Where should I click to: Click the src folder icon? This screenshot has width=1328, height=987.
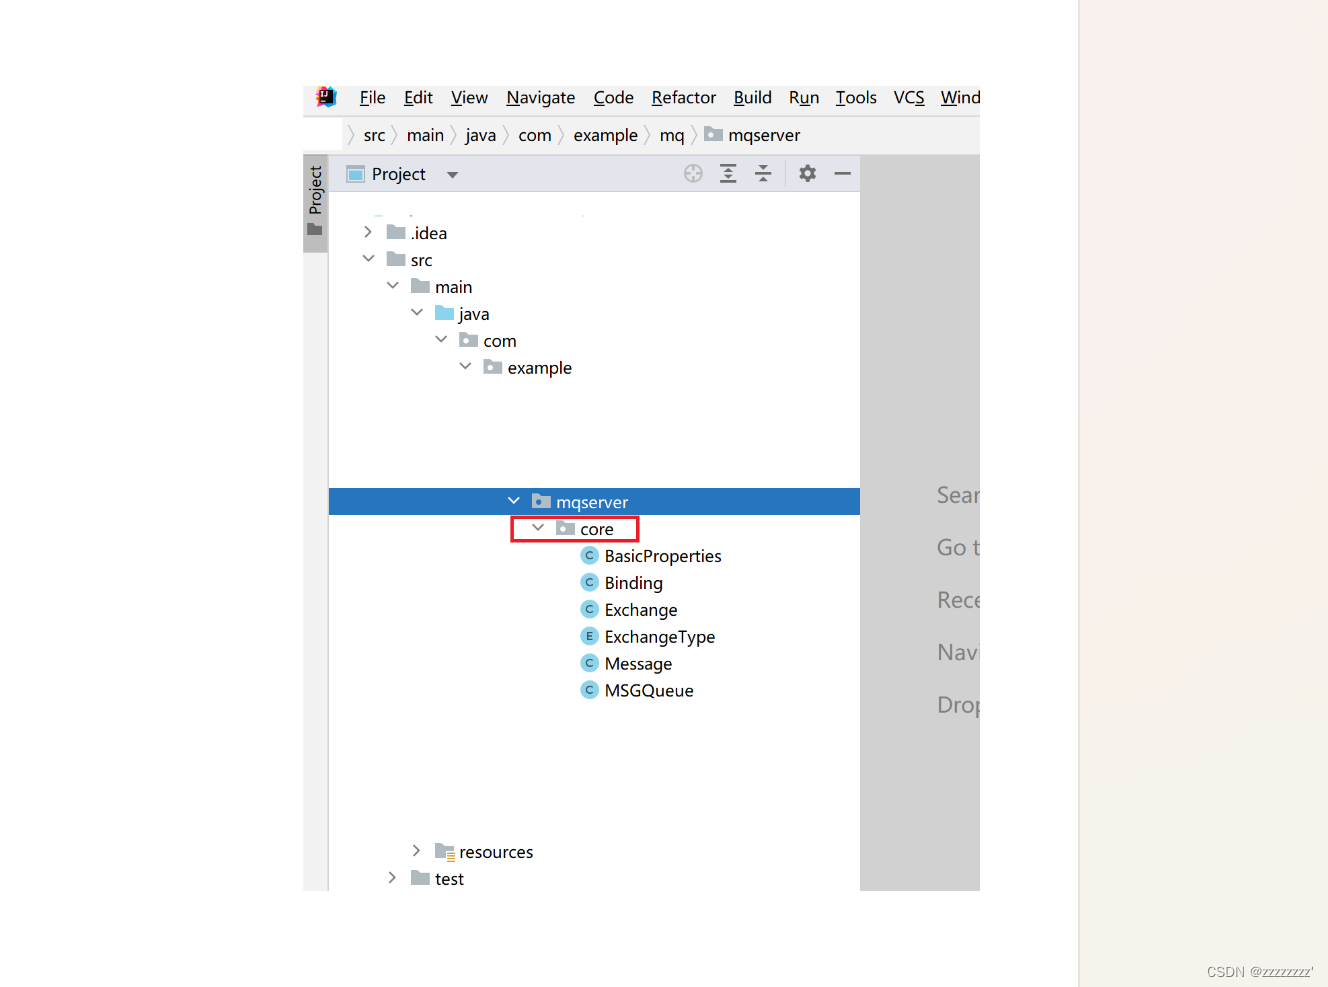pyautogui.click(x=396, y=259)
